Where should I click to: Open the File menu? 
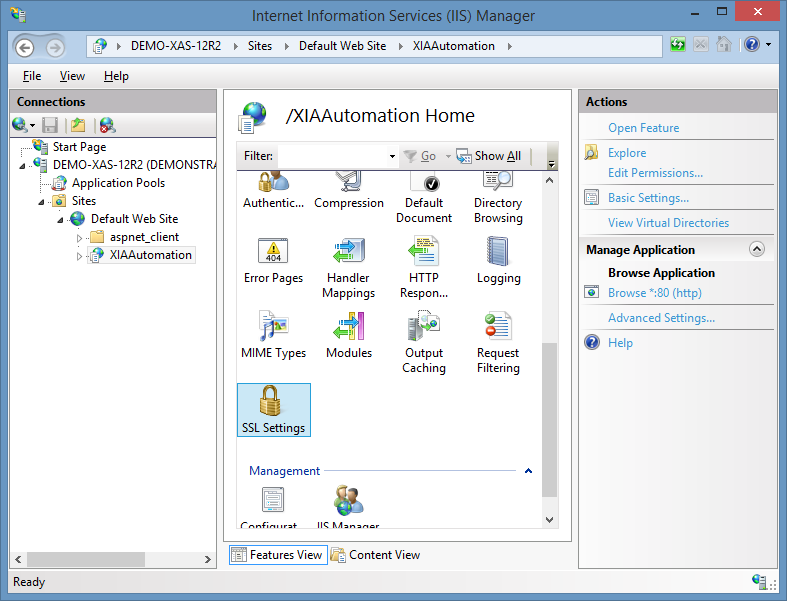tap(32, 76)
